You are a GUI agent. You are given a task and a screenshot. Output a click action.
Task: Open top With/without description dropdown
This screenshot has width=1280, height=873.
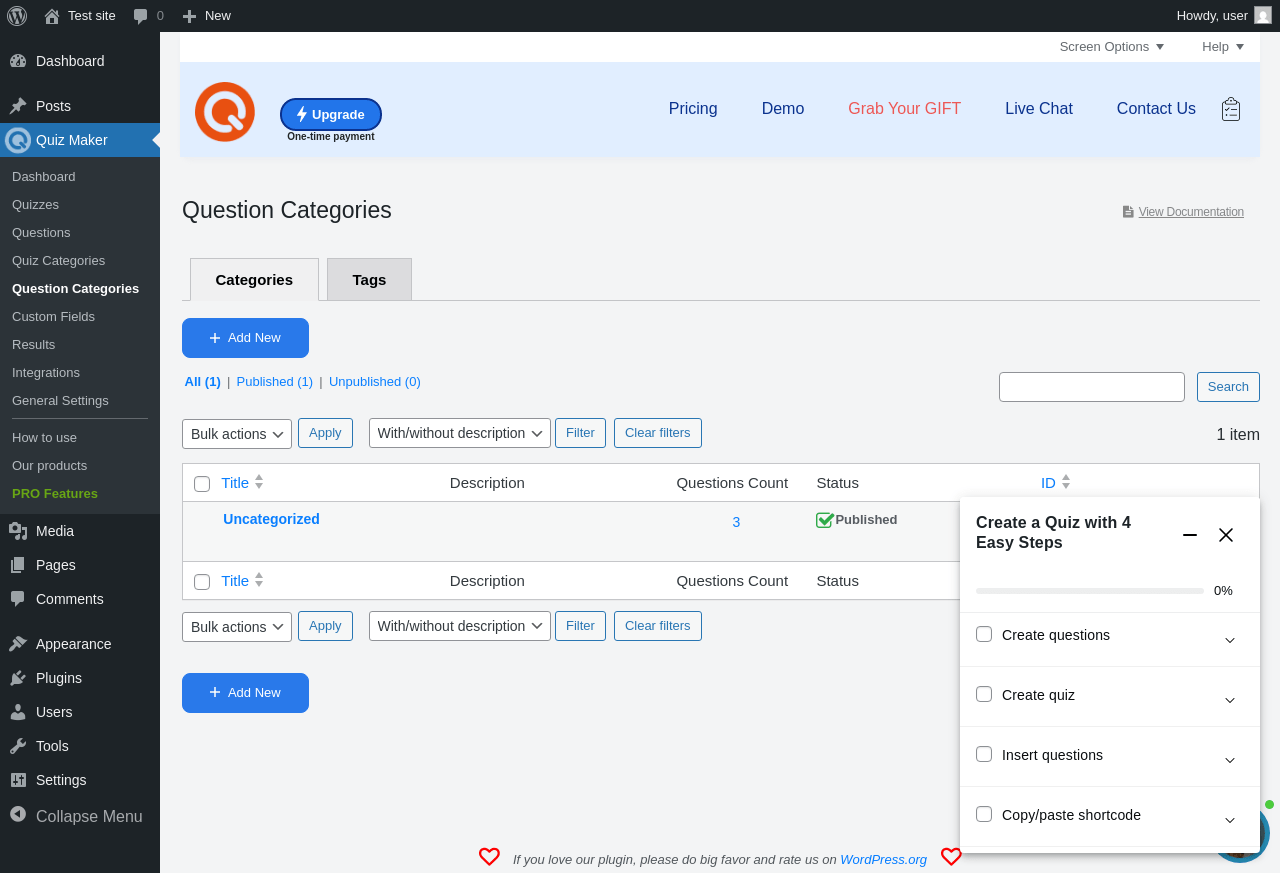(460, 434)
